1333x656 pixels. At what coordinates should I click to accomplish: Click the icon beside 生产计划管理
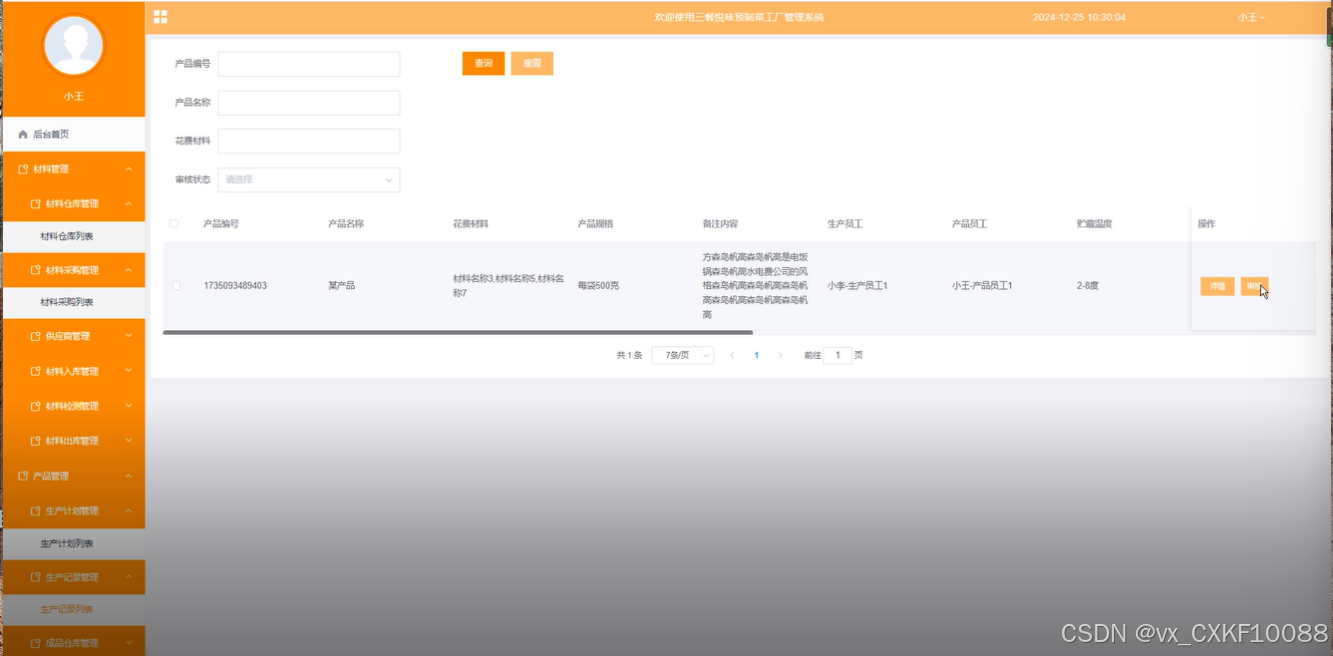36,511
